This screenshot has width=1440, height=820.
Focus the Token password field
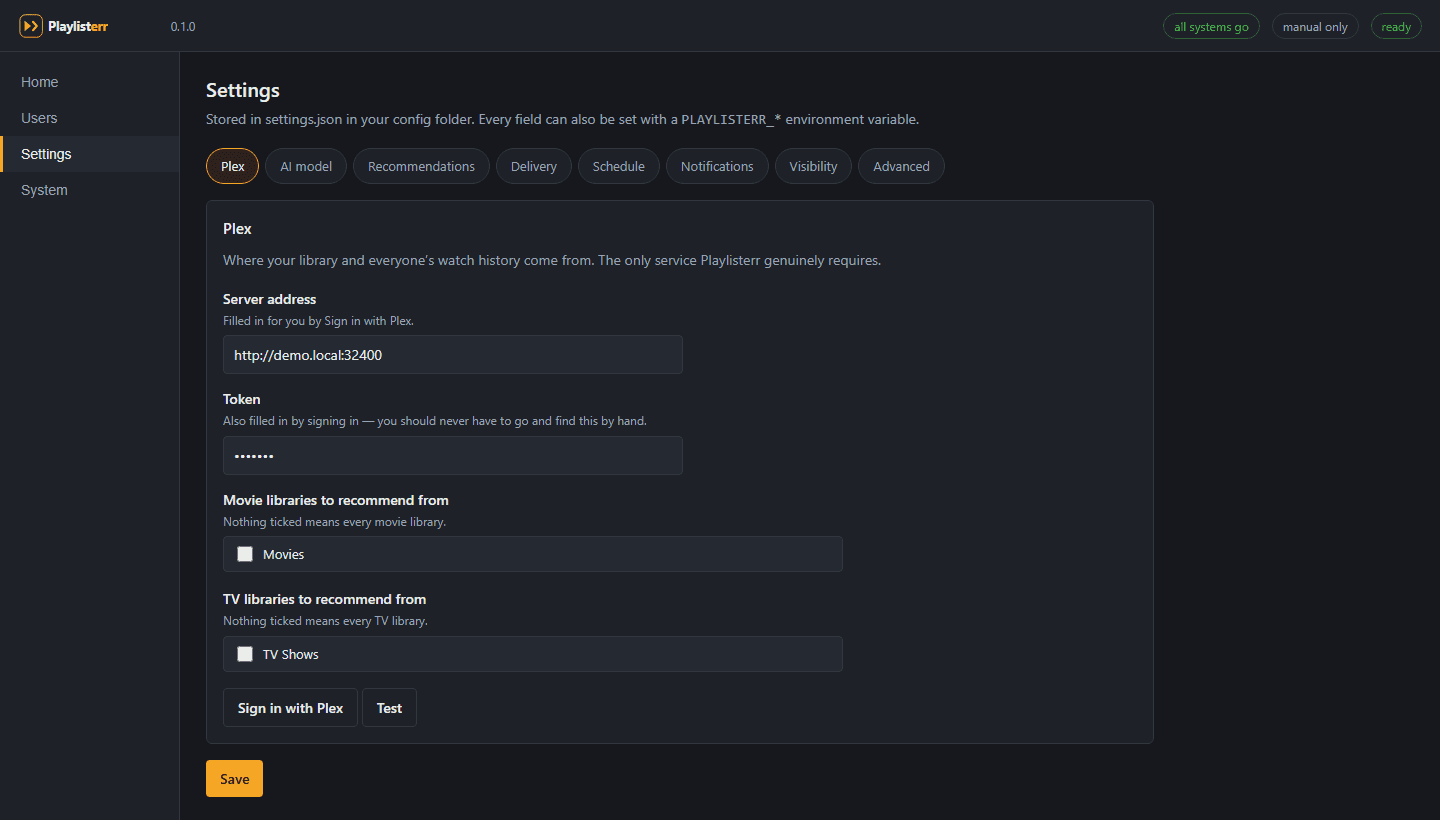(x=453, y=455)
